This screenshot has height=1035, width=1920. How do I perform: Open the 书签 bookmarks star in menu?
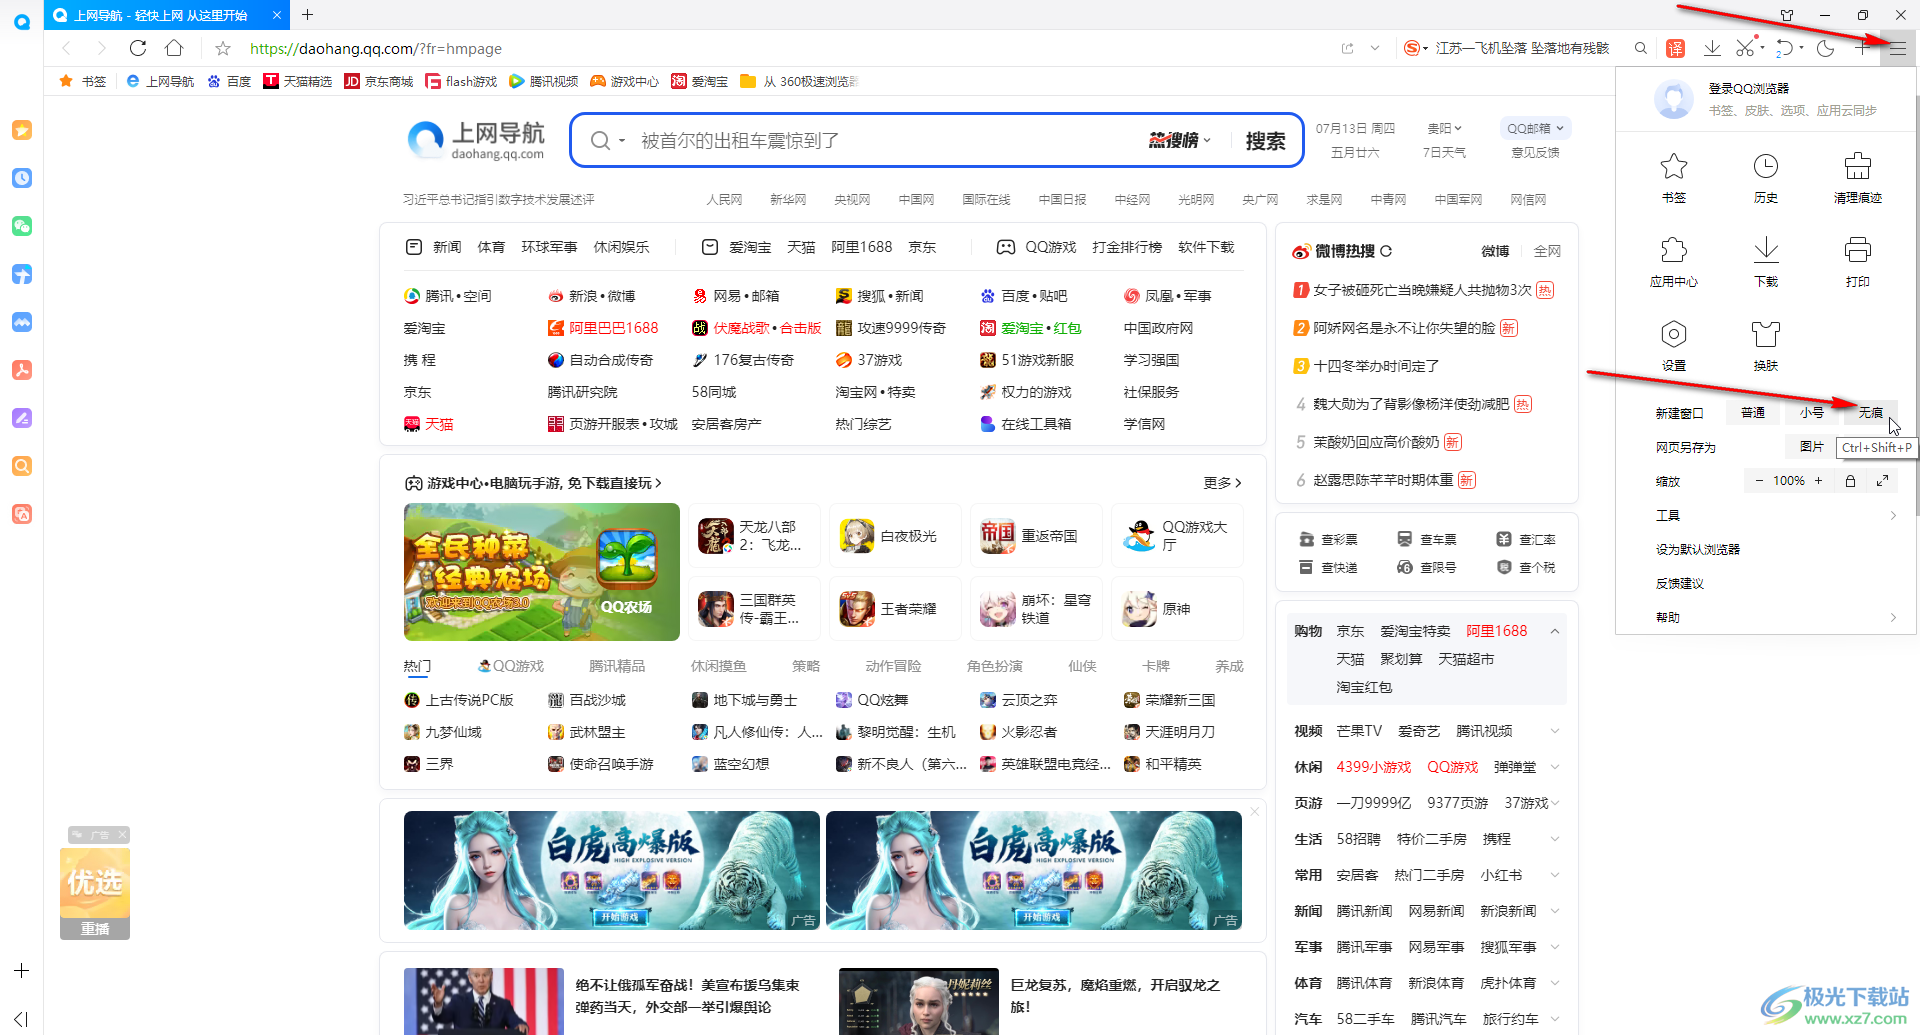pyautogui.click(x=1673, y=178)
